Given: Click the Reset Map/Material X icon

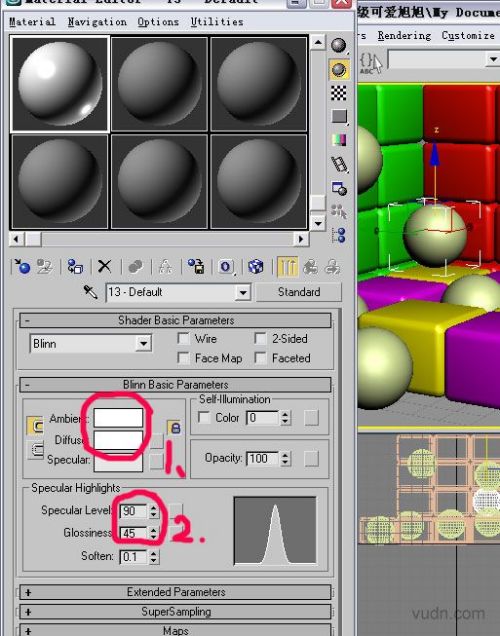Looking at the screenshot, I should [x=105, y=266].
